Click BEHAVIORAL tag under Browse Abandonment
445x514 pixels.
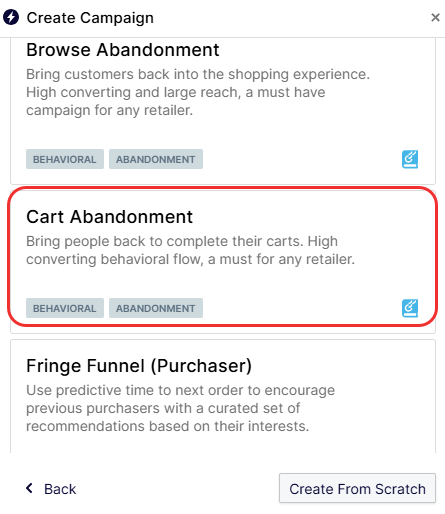65,159
